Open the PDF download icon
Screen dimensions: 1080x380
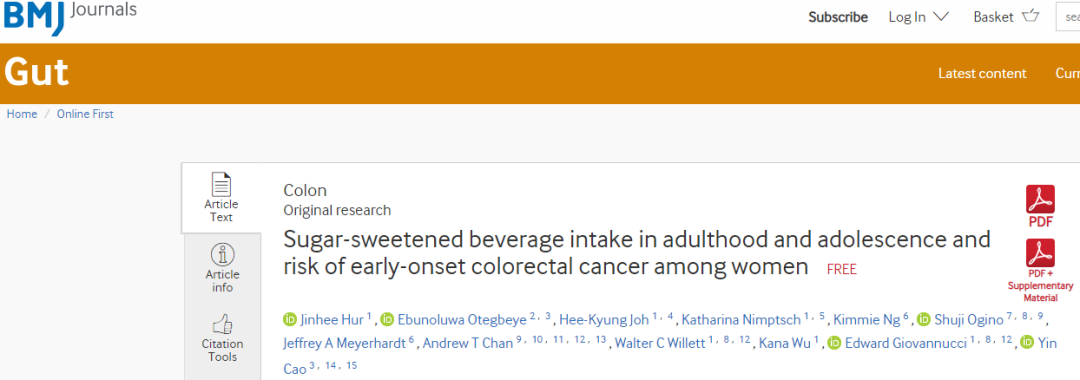tap(1040, 200)
